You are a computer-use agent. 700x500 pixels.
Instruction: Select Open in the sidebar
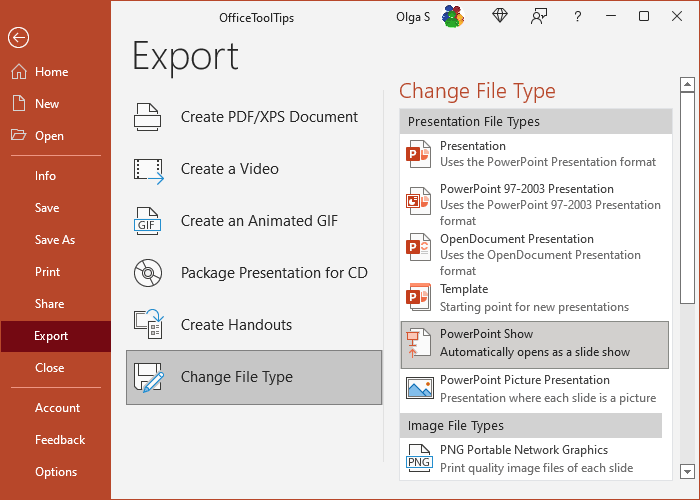[55, 136]
